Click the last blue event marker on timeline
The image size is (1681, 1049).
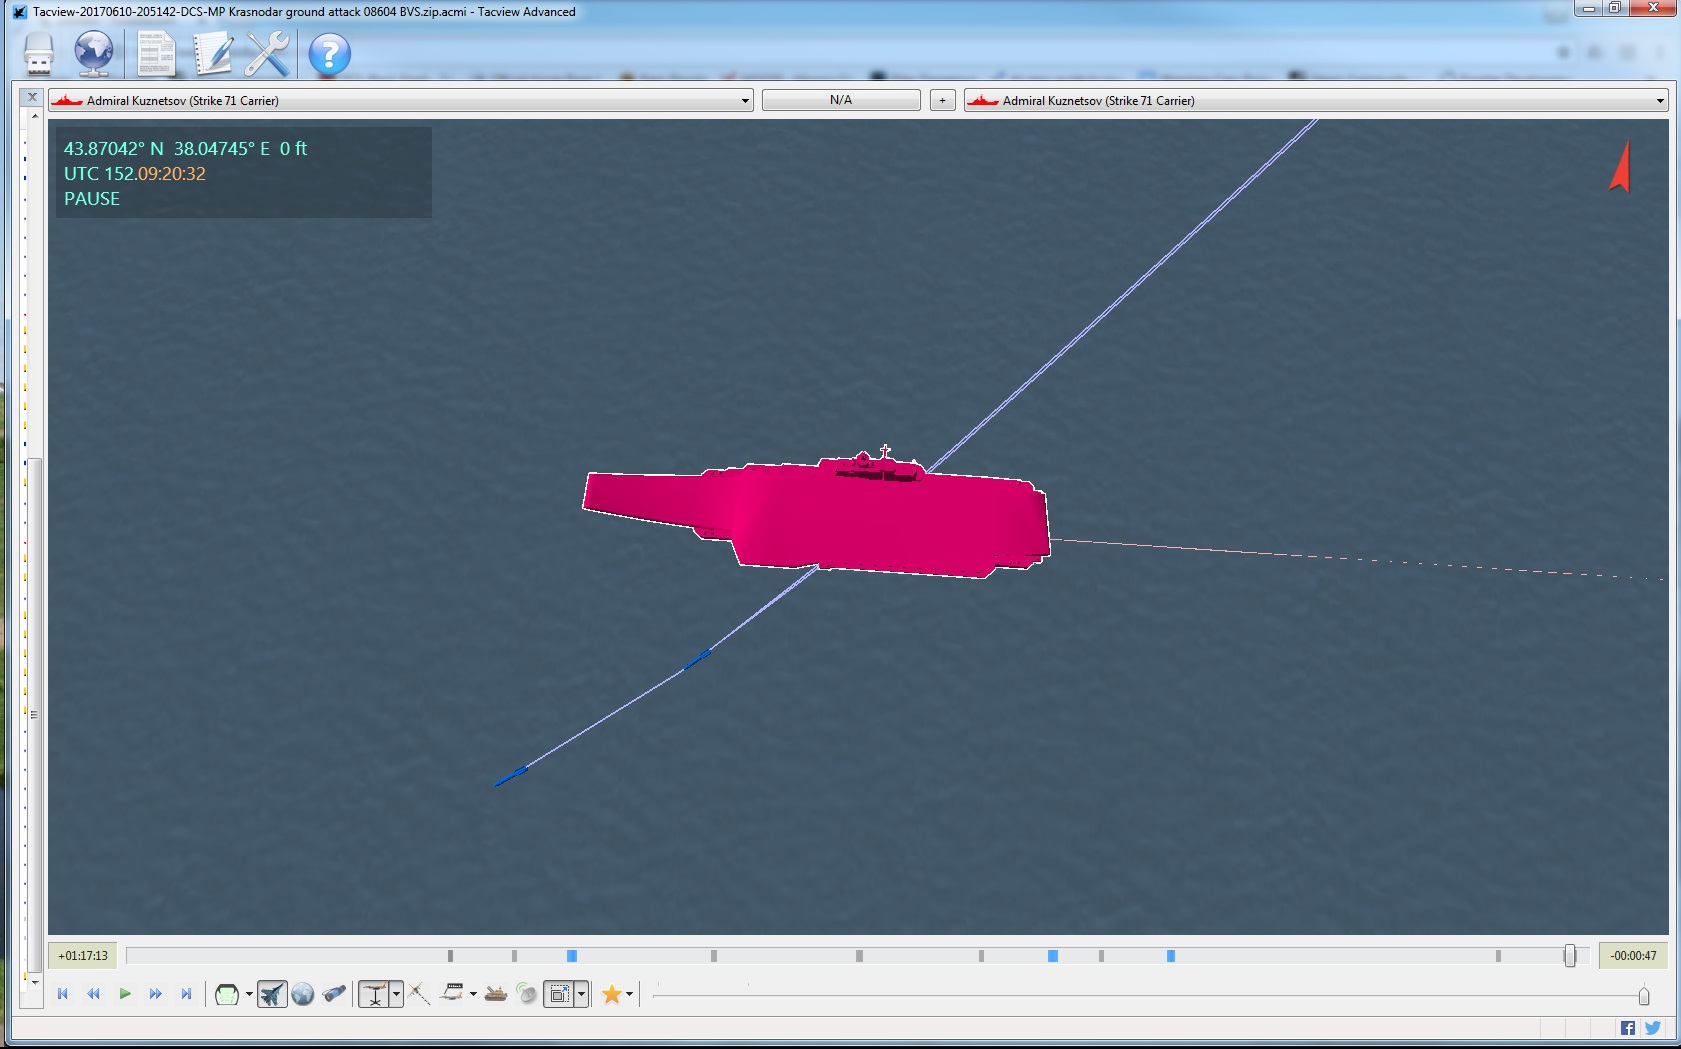pyautogui.click(x=1171, y=956)
